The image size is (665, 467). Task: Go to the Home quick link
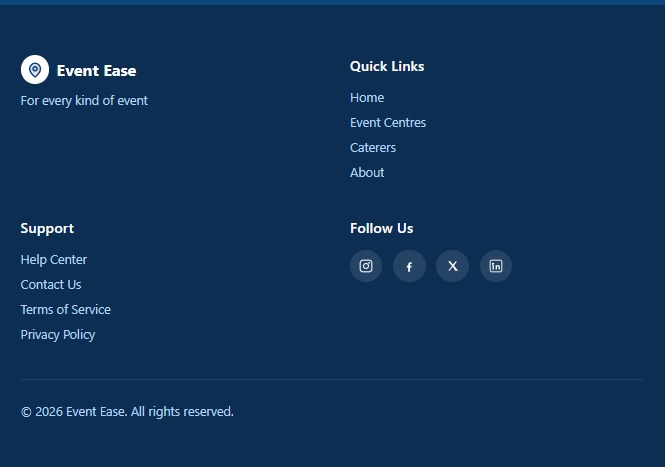[x=367, y=98]
